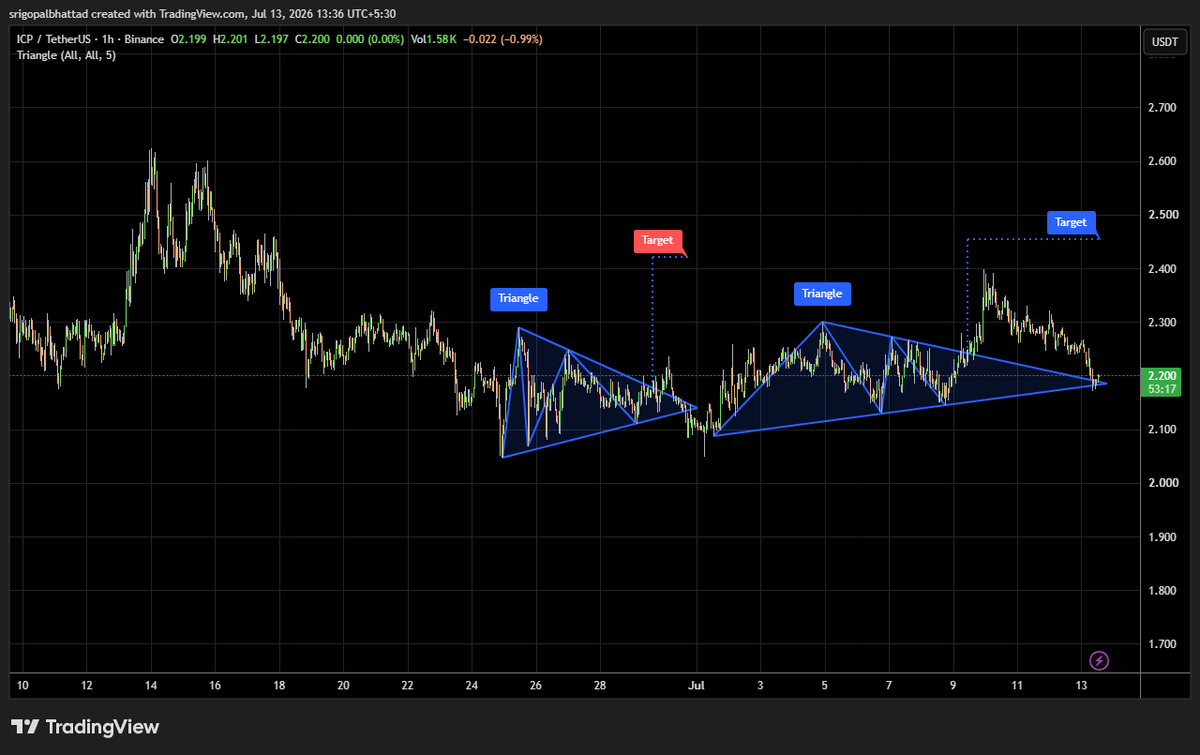Click the 2.700 price axis label

click(x=1161, y=107)
